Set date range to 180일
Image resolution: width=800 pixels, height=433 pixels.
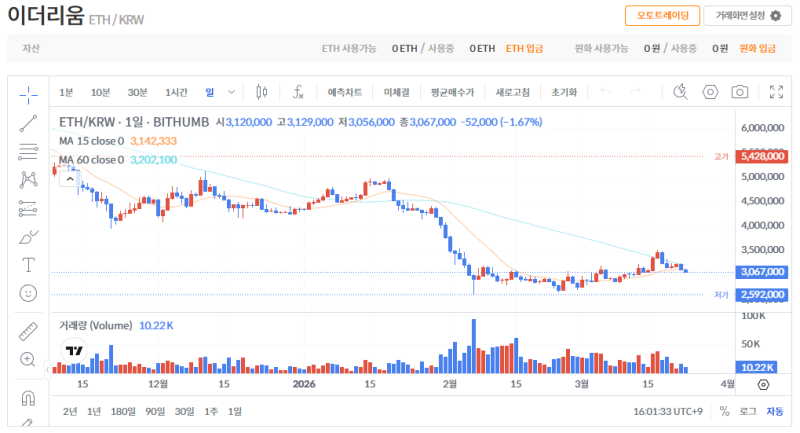[x=123, y=412]
